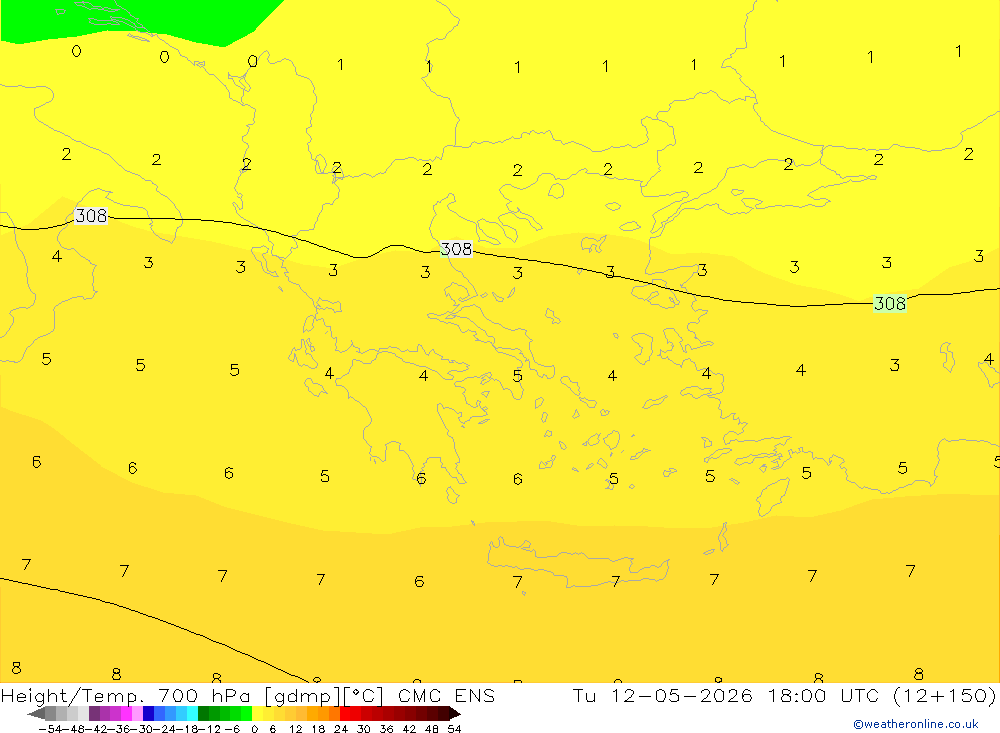Pick the light pink swatch in the legend
Screen dimensions: 1000x733
[137, 714]
